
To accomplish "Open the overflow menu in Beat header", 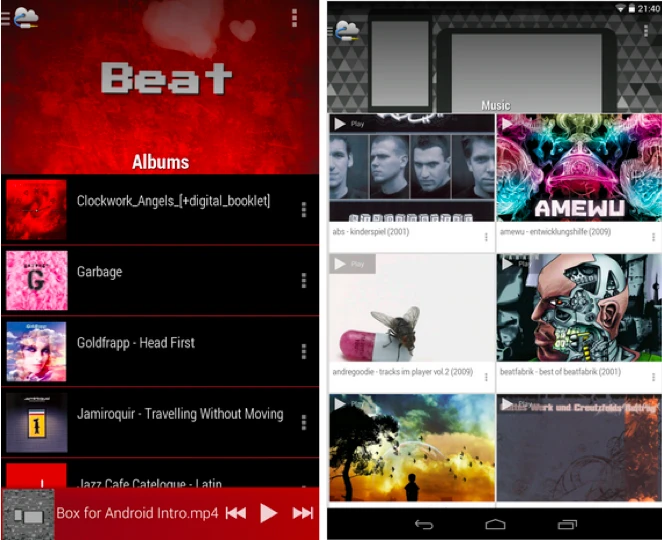I will tap(294, 18).
